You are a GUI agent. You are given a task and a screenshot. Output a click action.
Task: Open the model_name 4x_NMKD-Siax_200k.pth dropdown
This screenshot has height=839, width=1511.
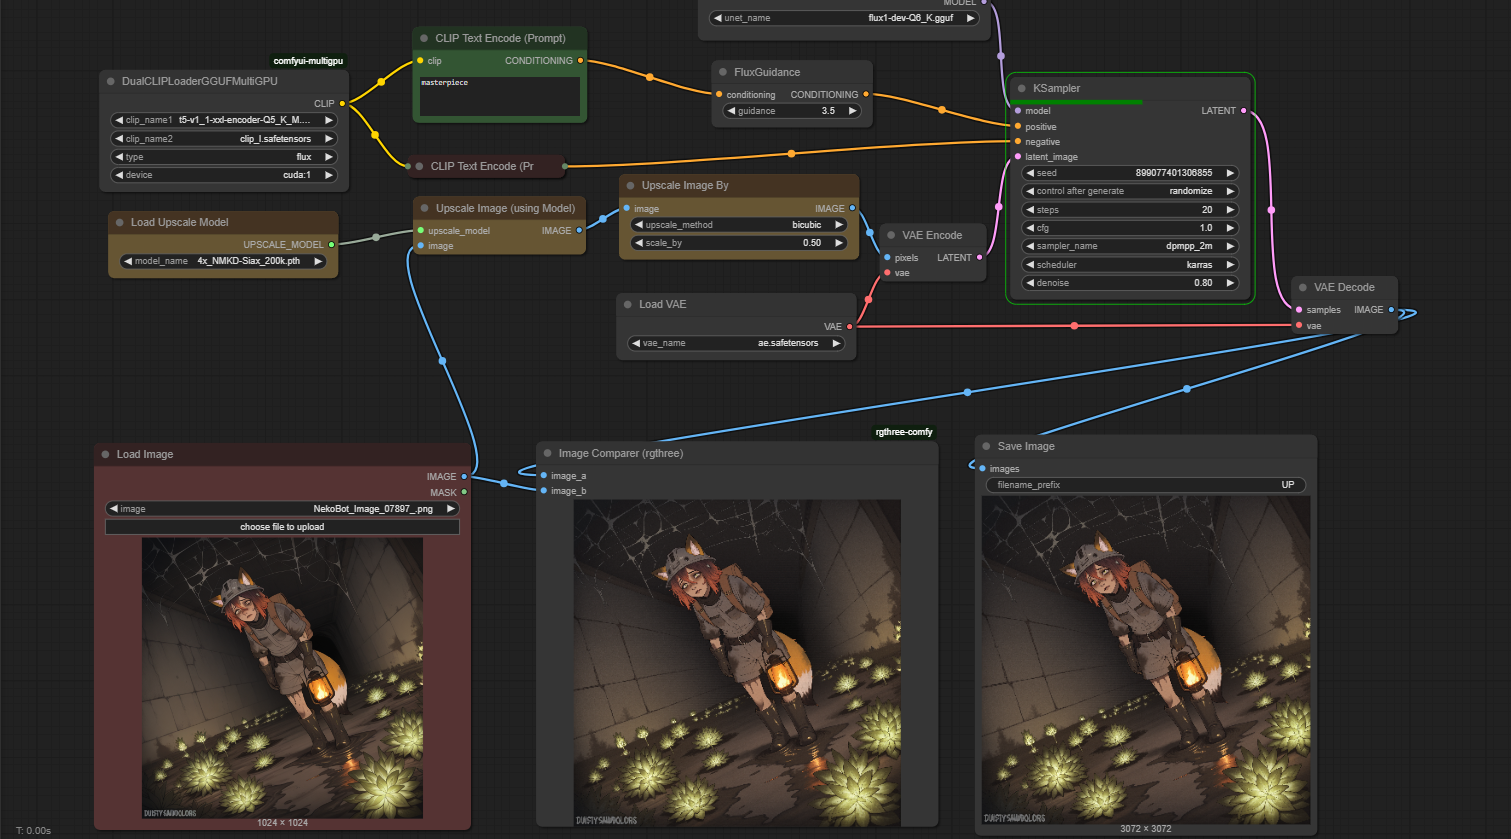[x=223, y=261]
